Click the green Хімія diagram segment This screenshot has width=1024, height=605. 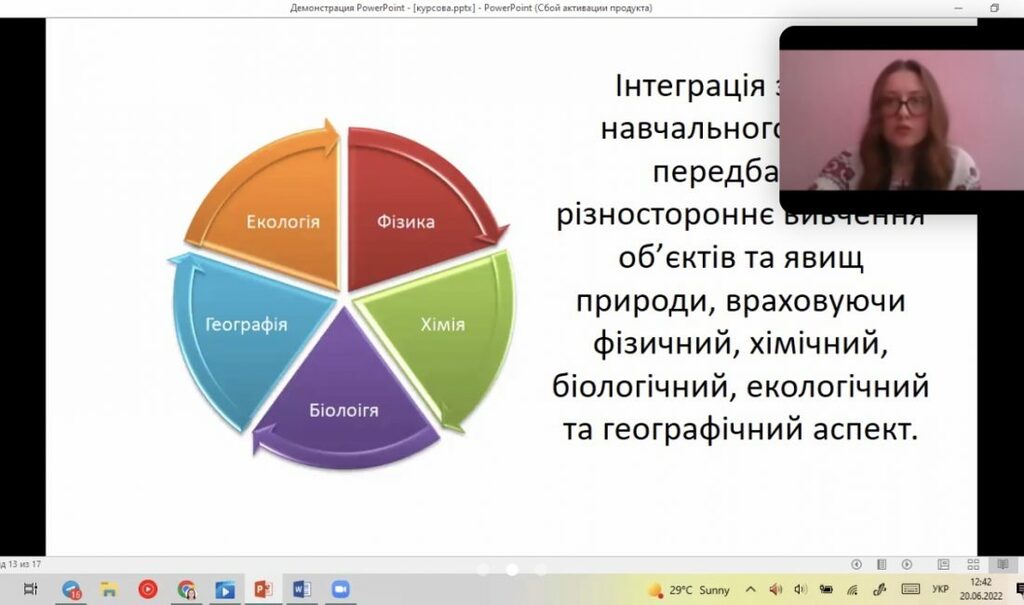[440, 324]
